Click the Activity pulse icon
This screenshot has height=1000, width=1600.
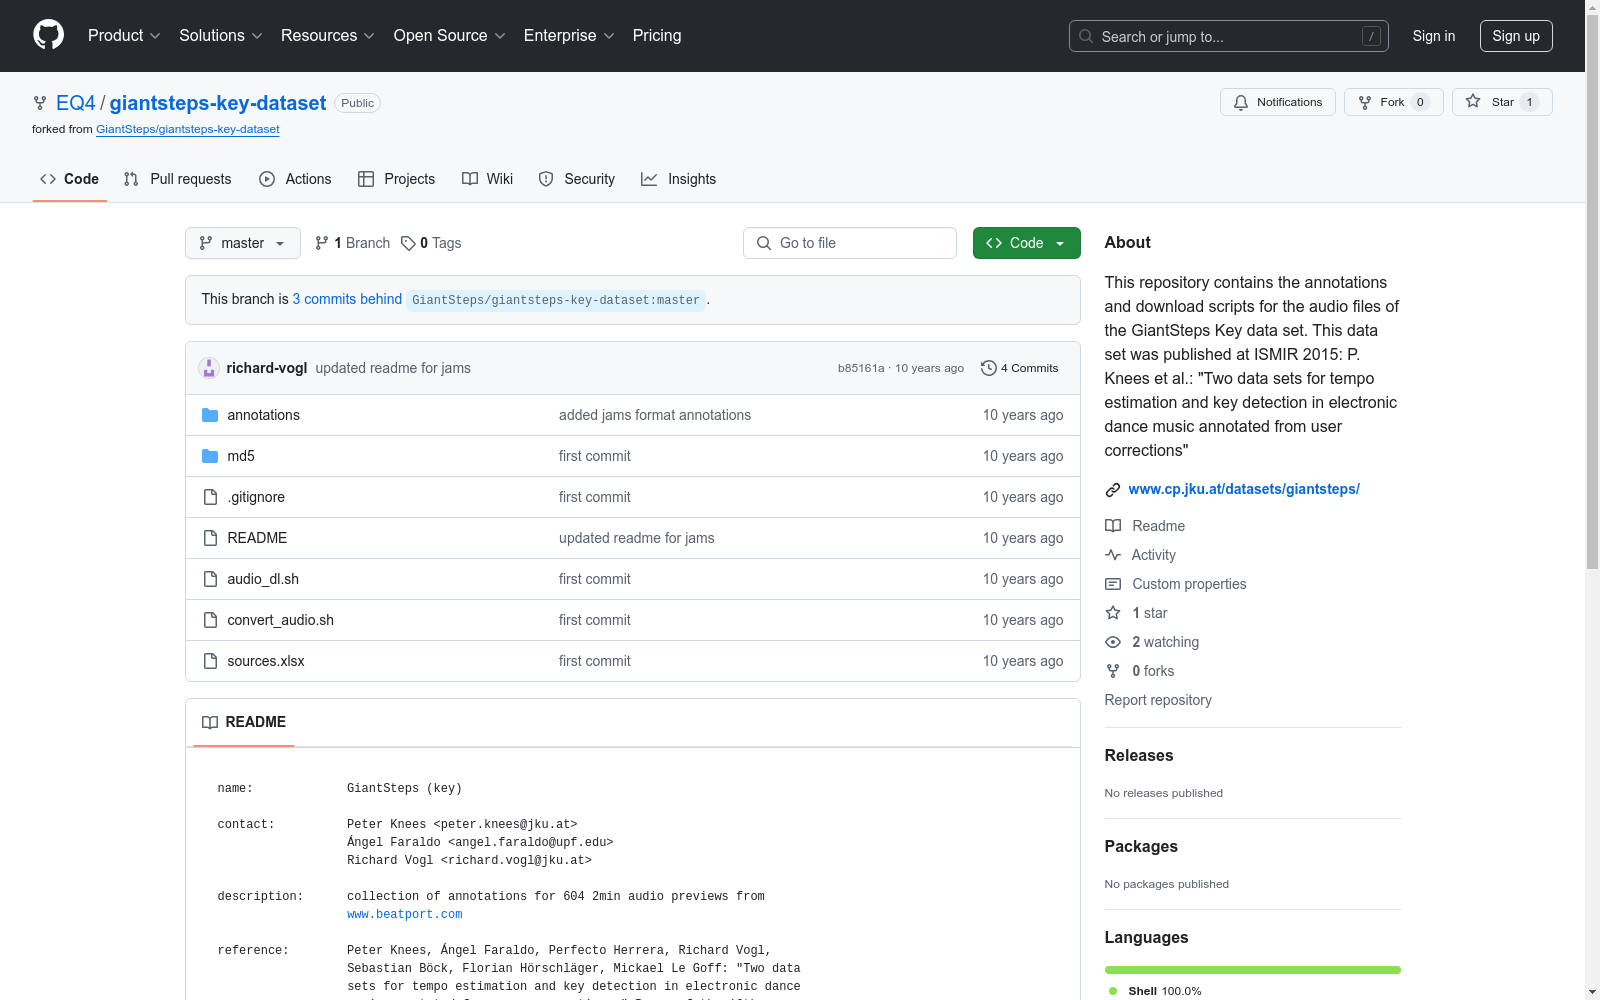1113,555
